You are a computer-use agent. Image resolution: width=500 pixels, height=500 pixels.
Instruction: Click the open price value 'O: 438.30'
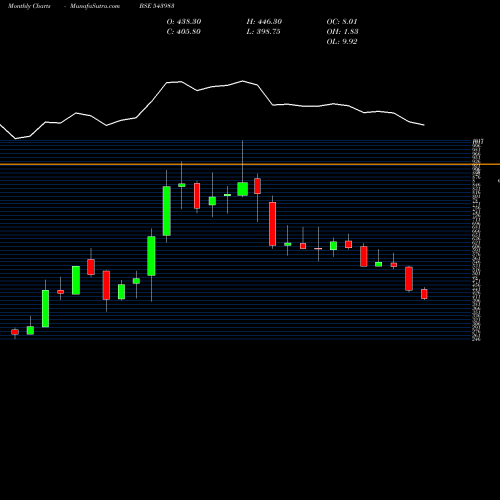[184, 22]
